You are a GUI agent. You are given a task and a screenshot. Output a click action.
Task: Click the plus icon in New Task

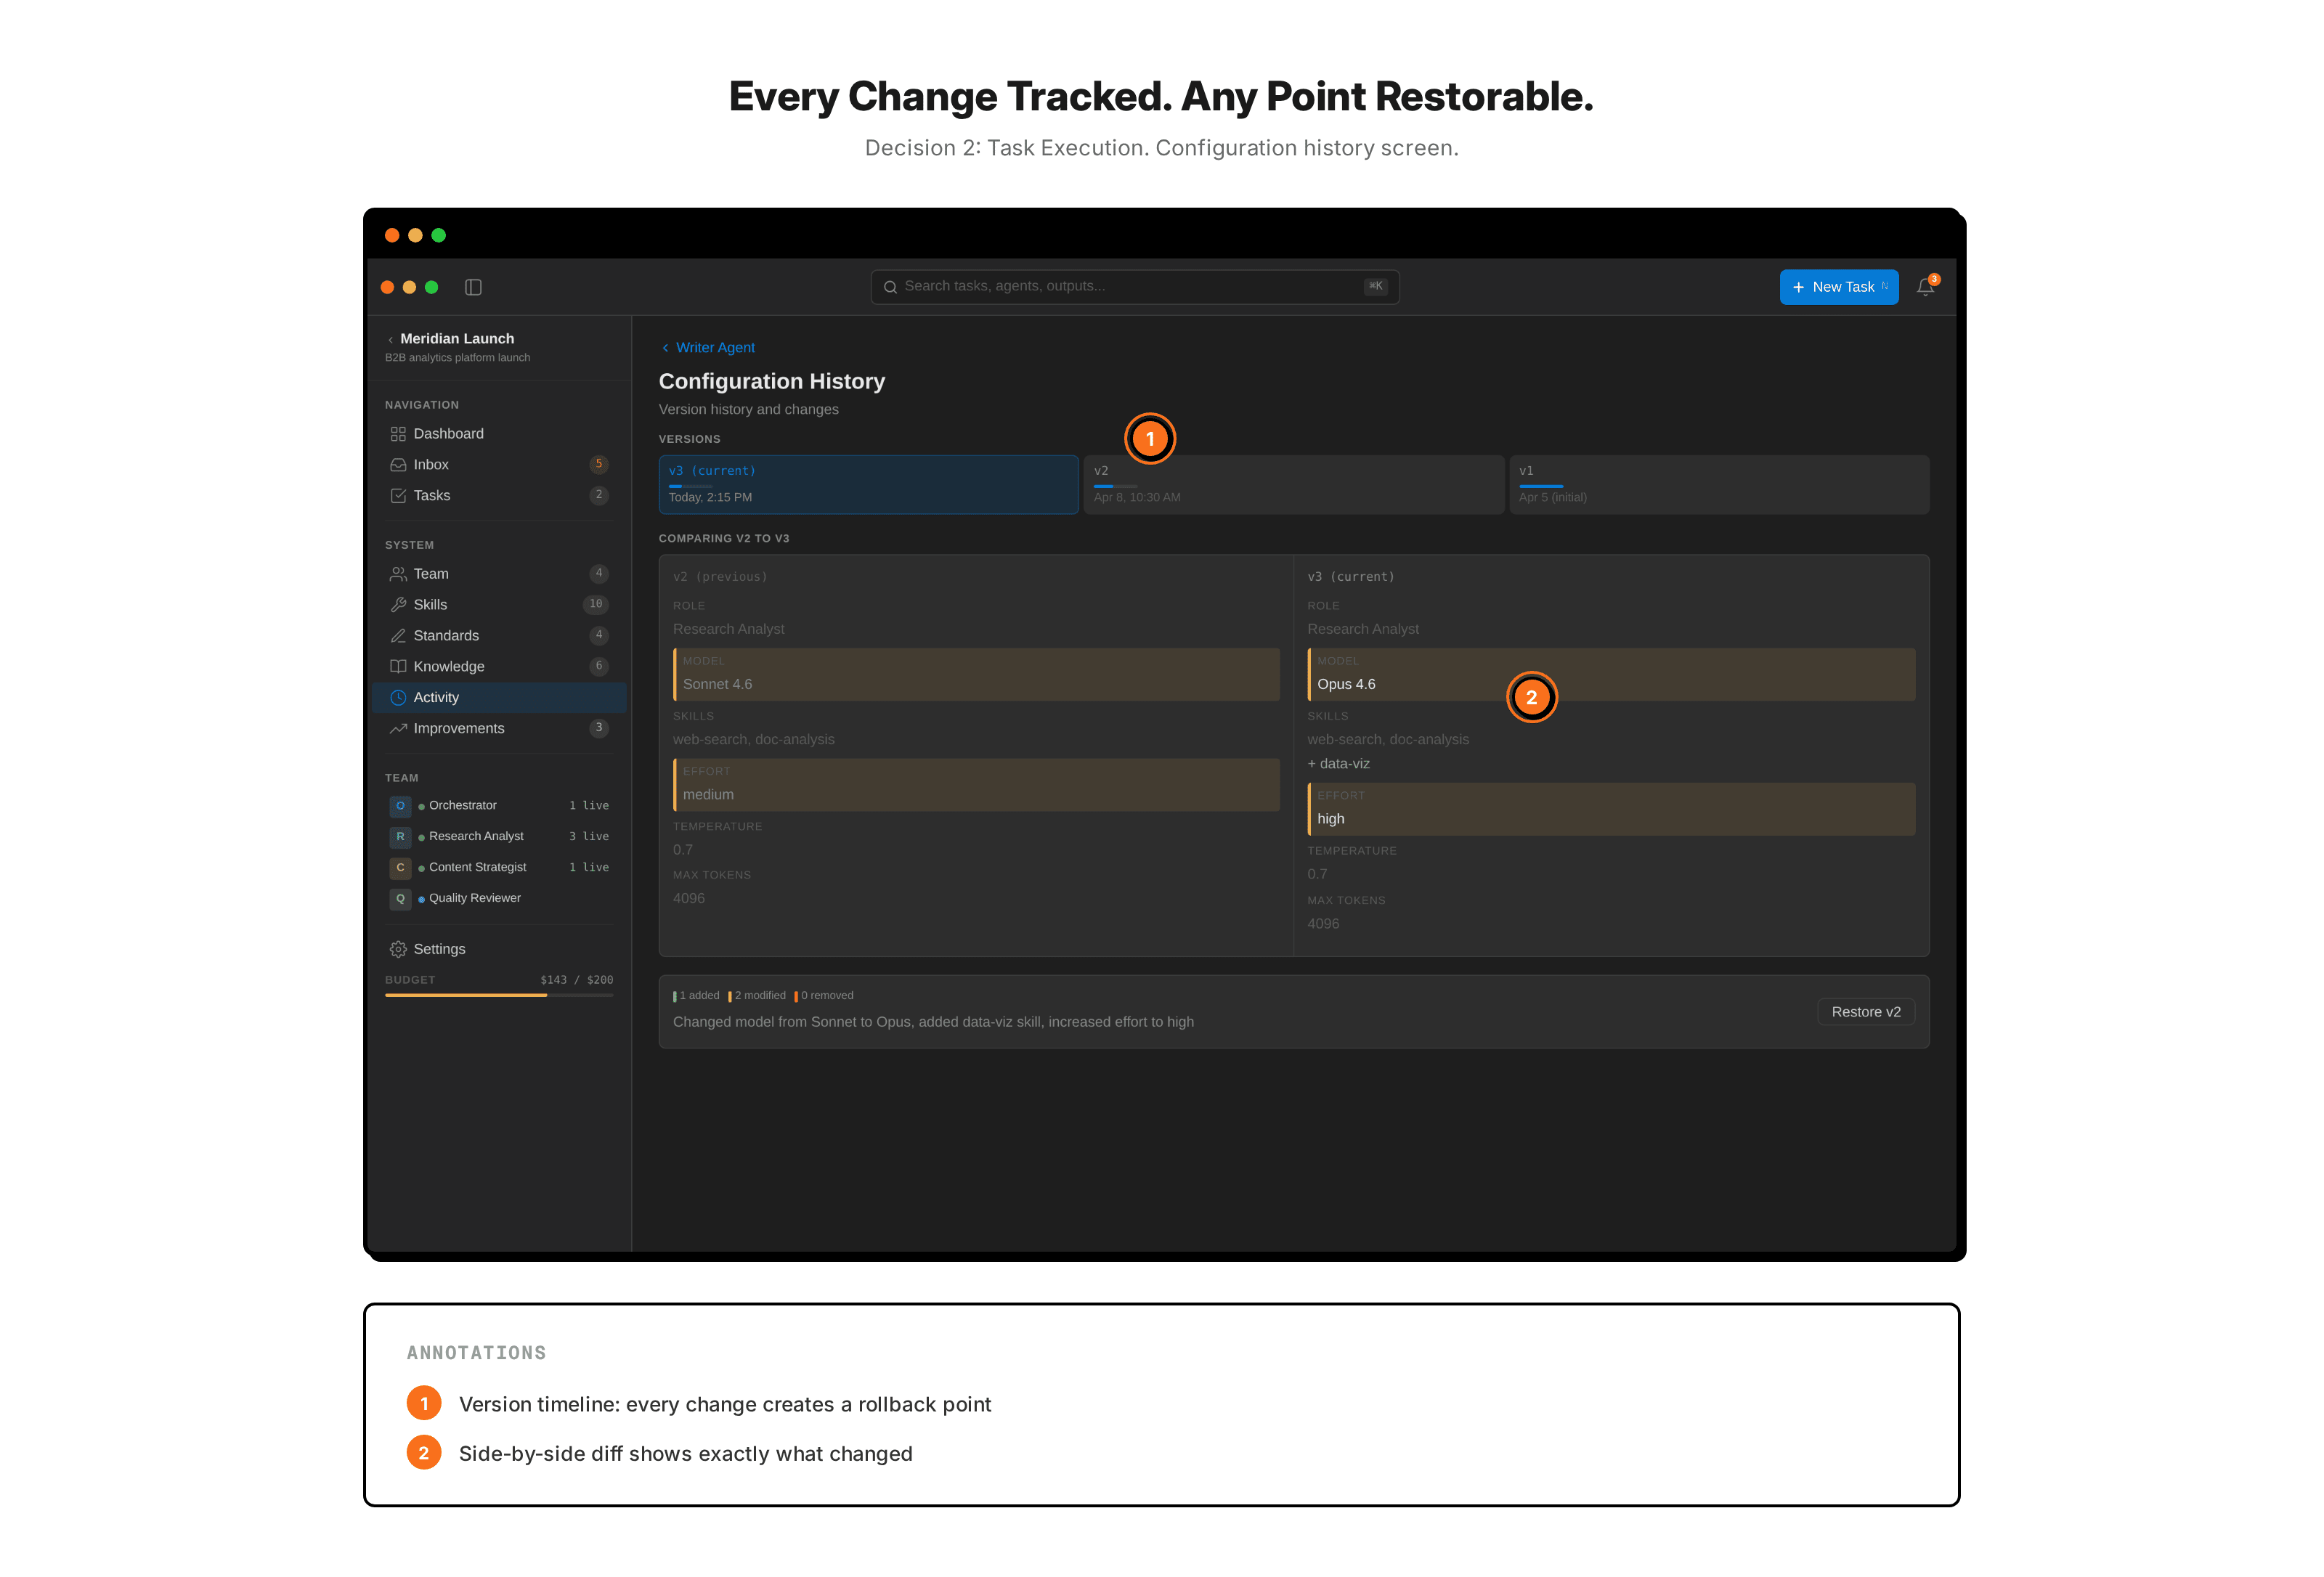coord(1798,288)
